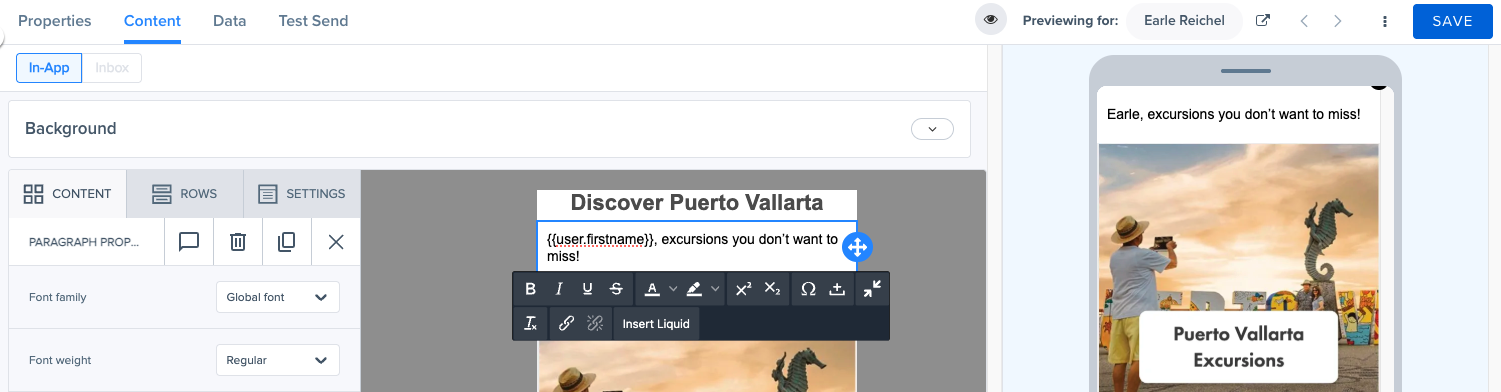This screenshot has height=392, width=1501.
Task: Switch to the ROWS editor tab
Action: coord(185,194)
